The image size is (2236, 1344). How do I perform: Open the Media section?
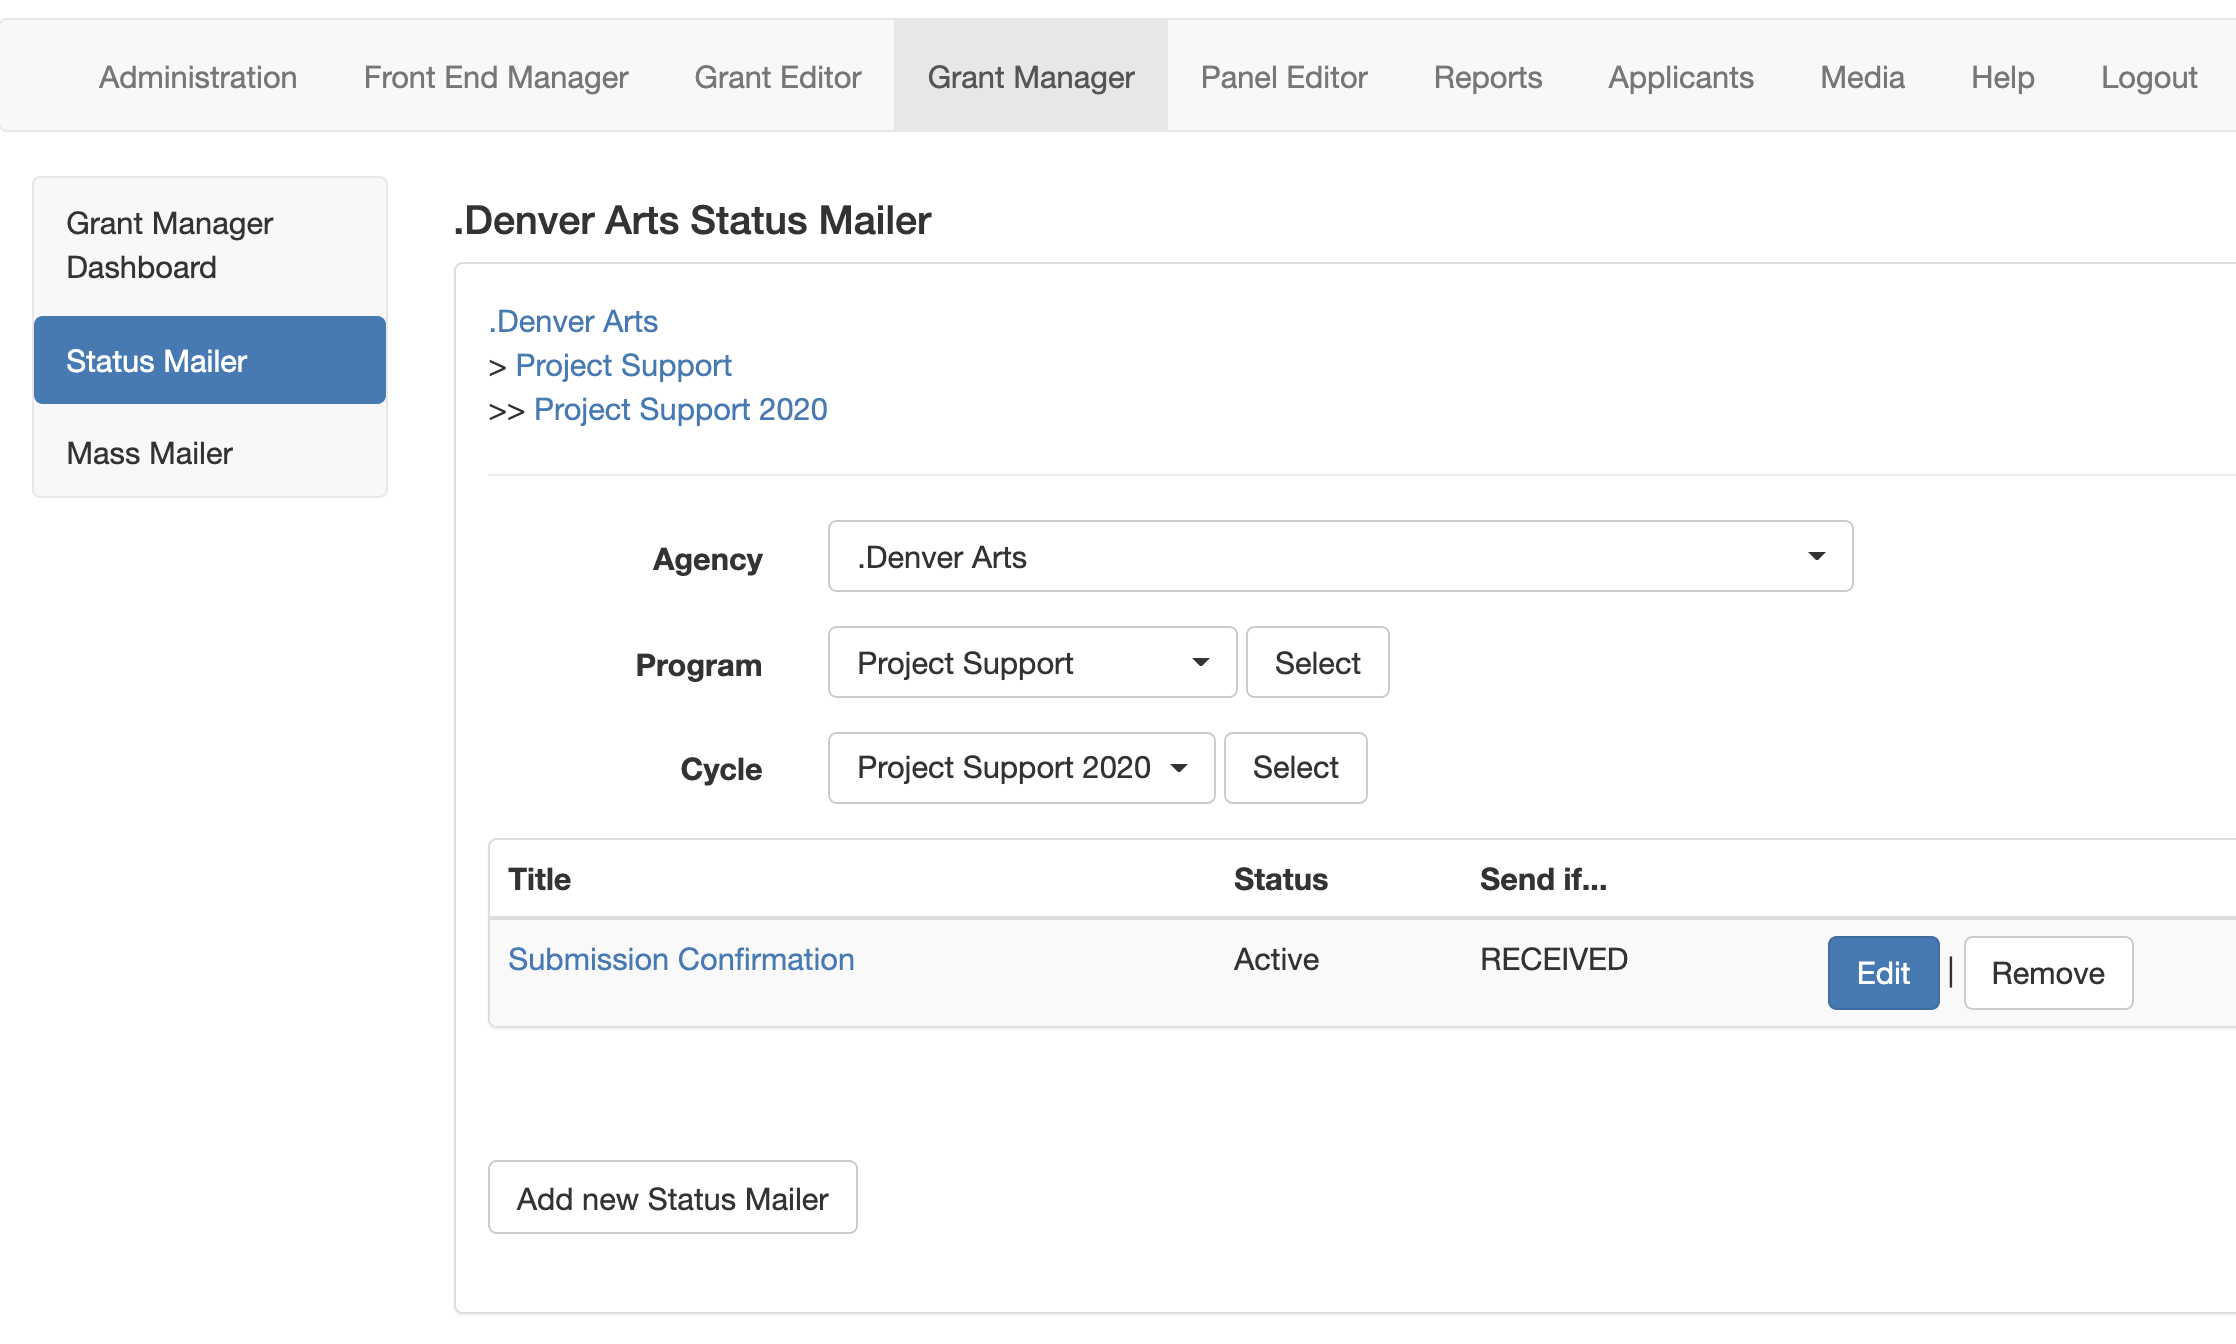click(x=1862, y=77)
